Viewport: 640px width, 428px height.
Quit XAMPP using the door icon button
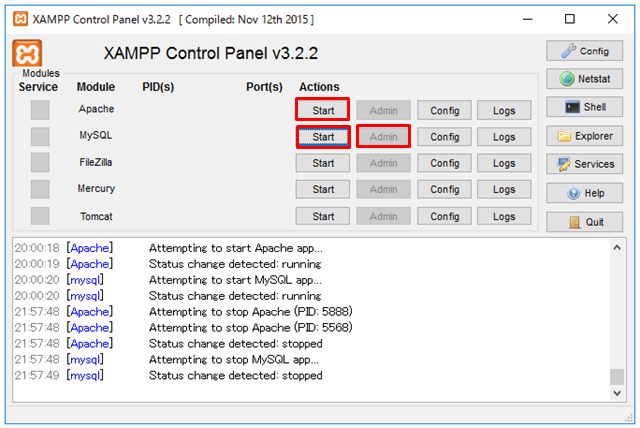[584, 222]
